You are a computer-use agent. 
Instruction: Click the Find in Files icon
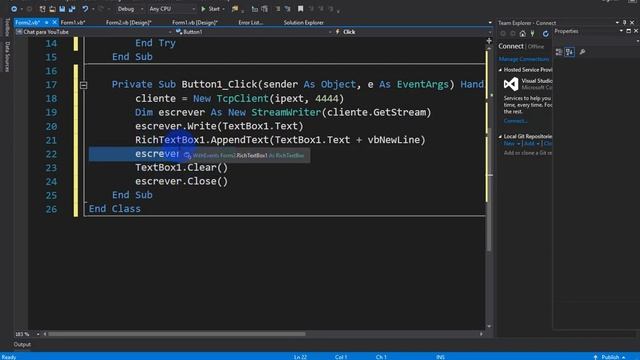click(235, 9)
